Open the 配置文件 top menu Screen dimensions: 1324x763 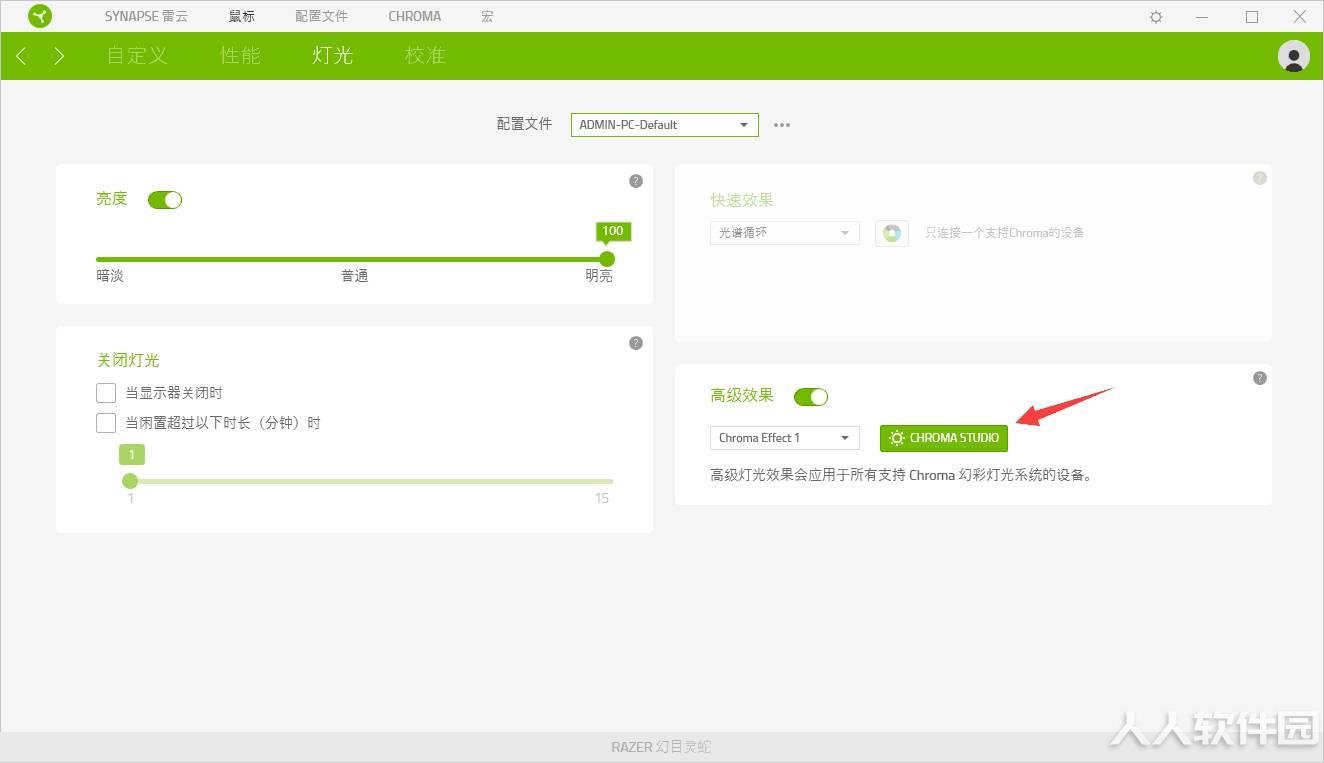pos(321,17)
